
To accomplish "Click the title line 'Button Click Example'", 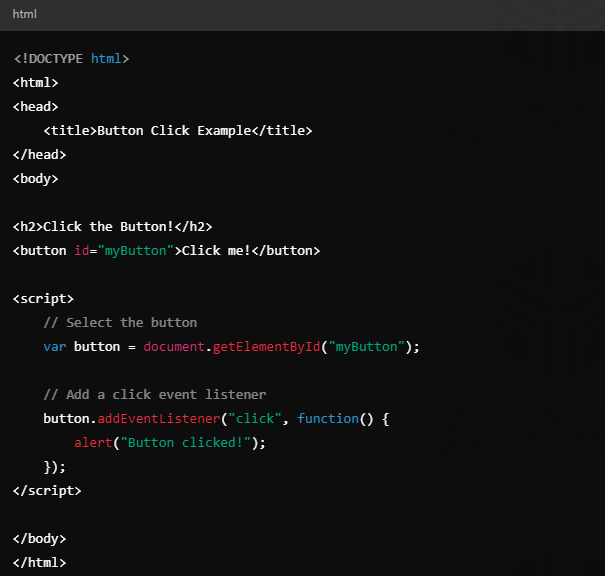I will (178, 131).
